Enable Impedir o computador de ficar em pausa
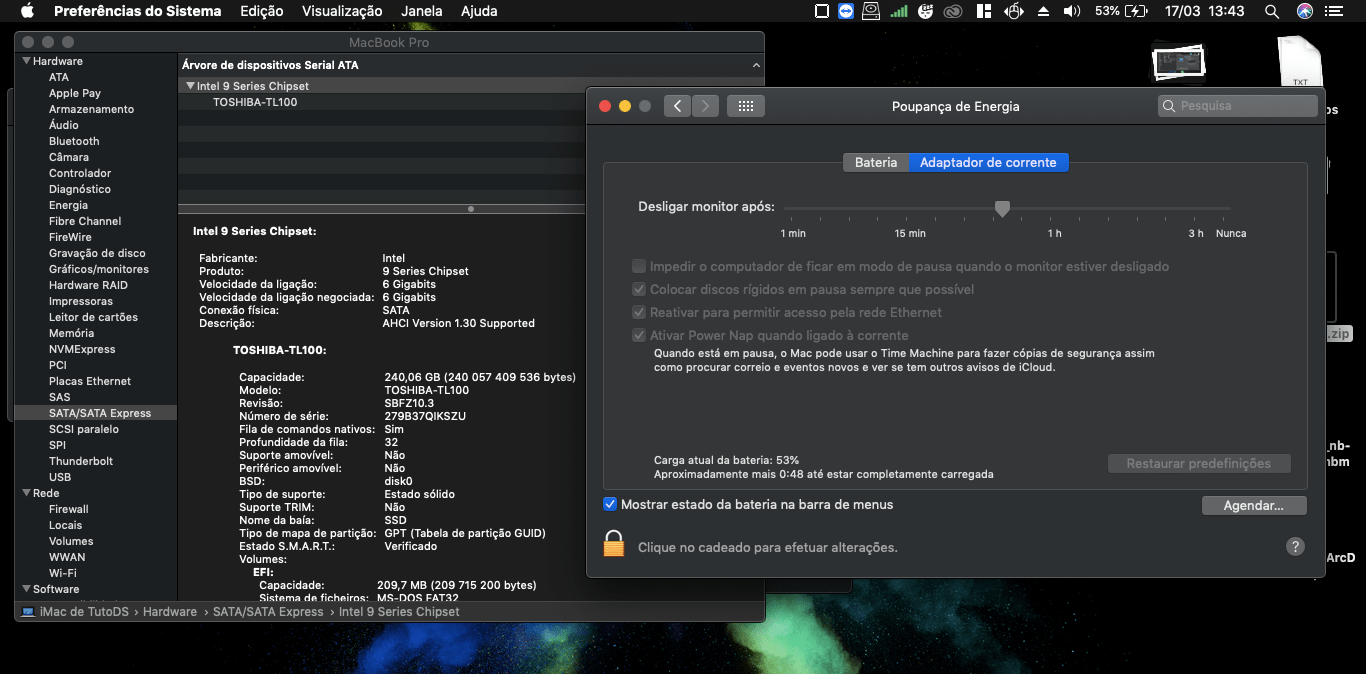The image size is (1366, 674). (640, 266)
